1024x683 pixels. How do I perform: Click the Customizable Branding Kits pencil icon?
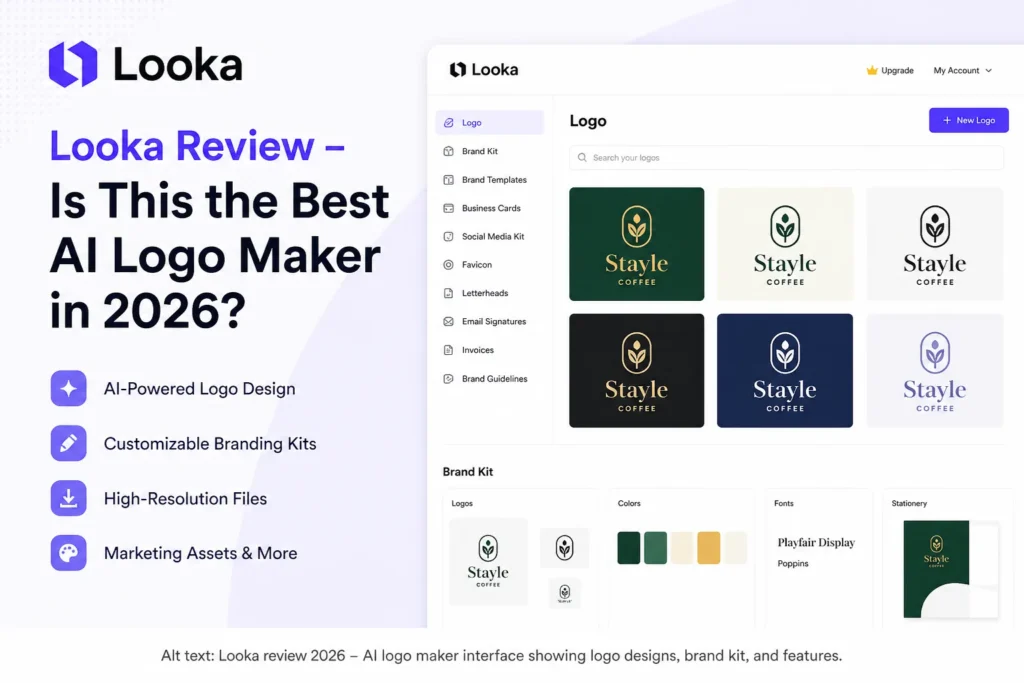(x=69, y=443)
